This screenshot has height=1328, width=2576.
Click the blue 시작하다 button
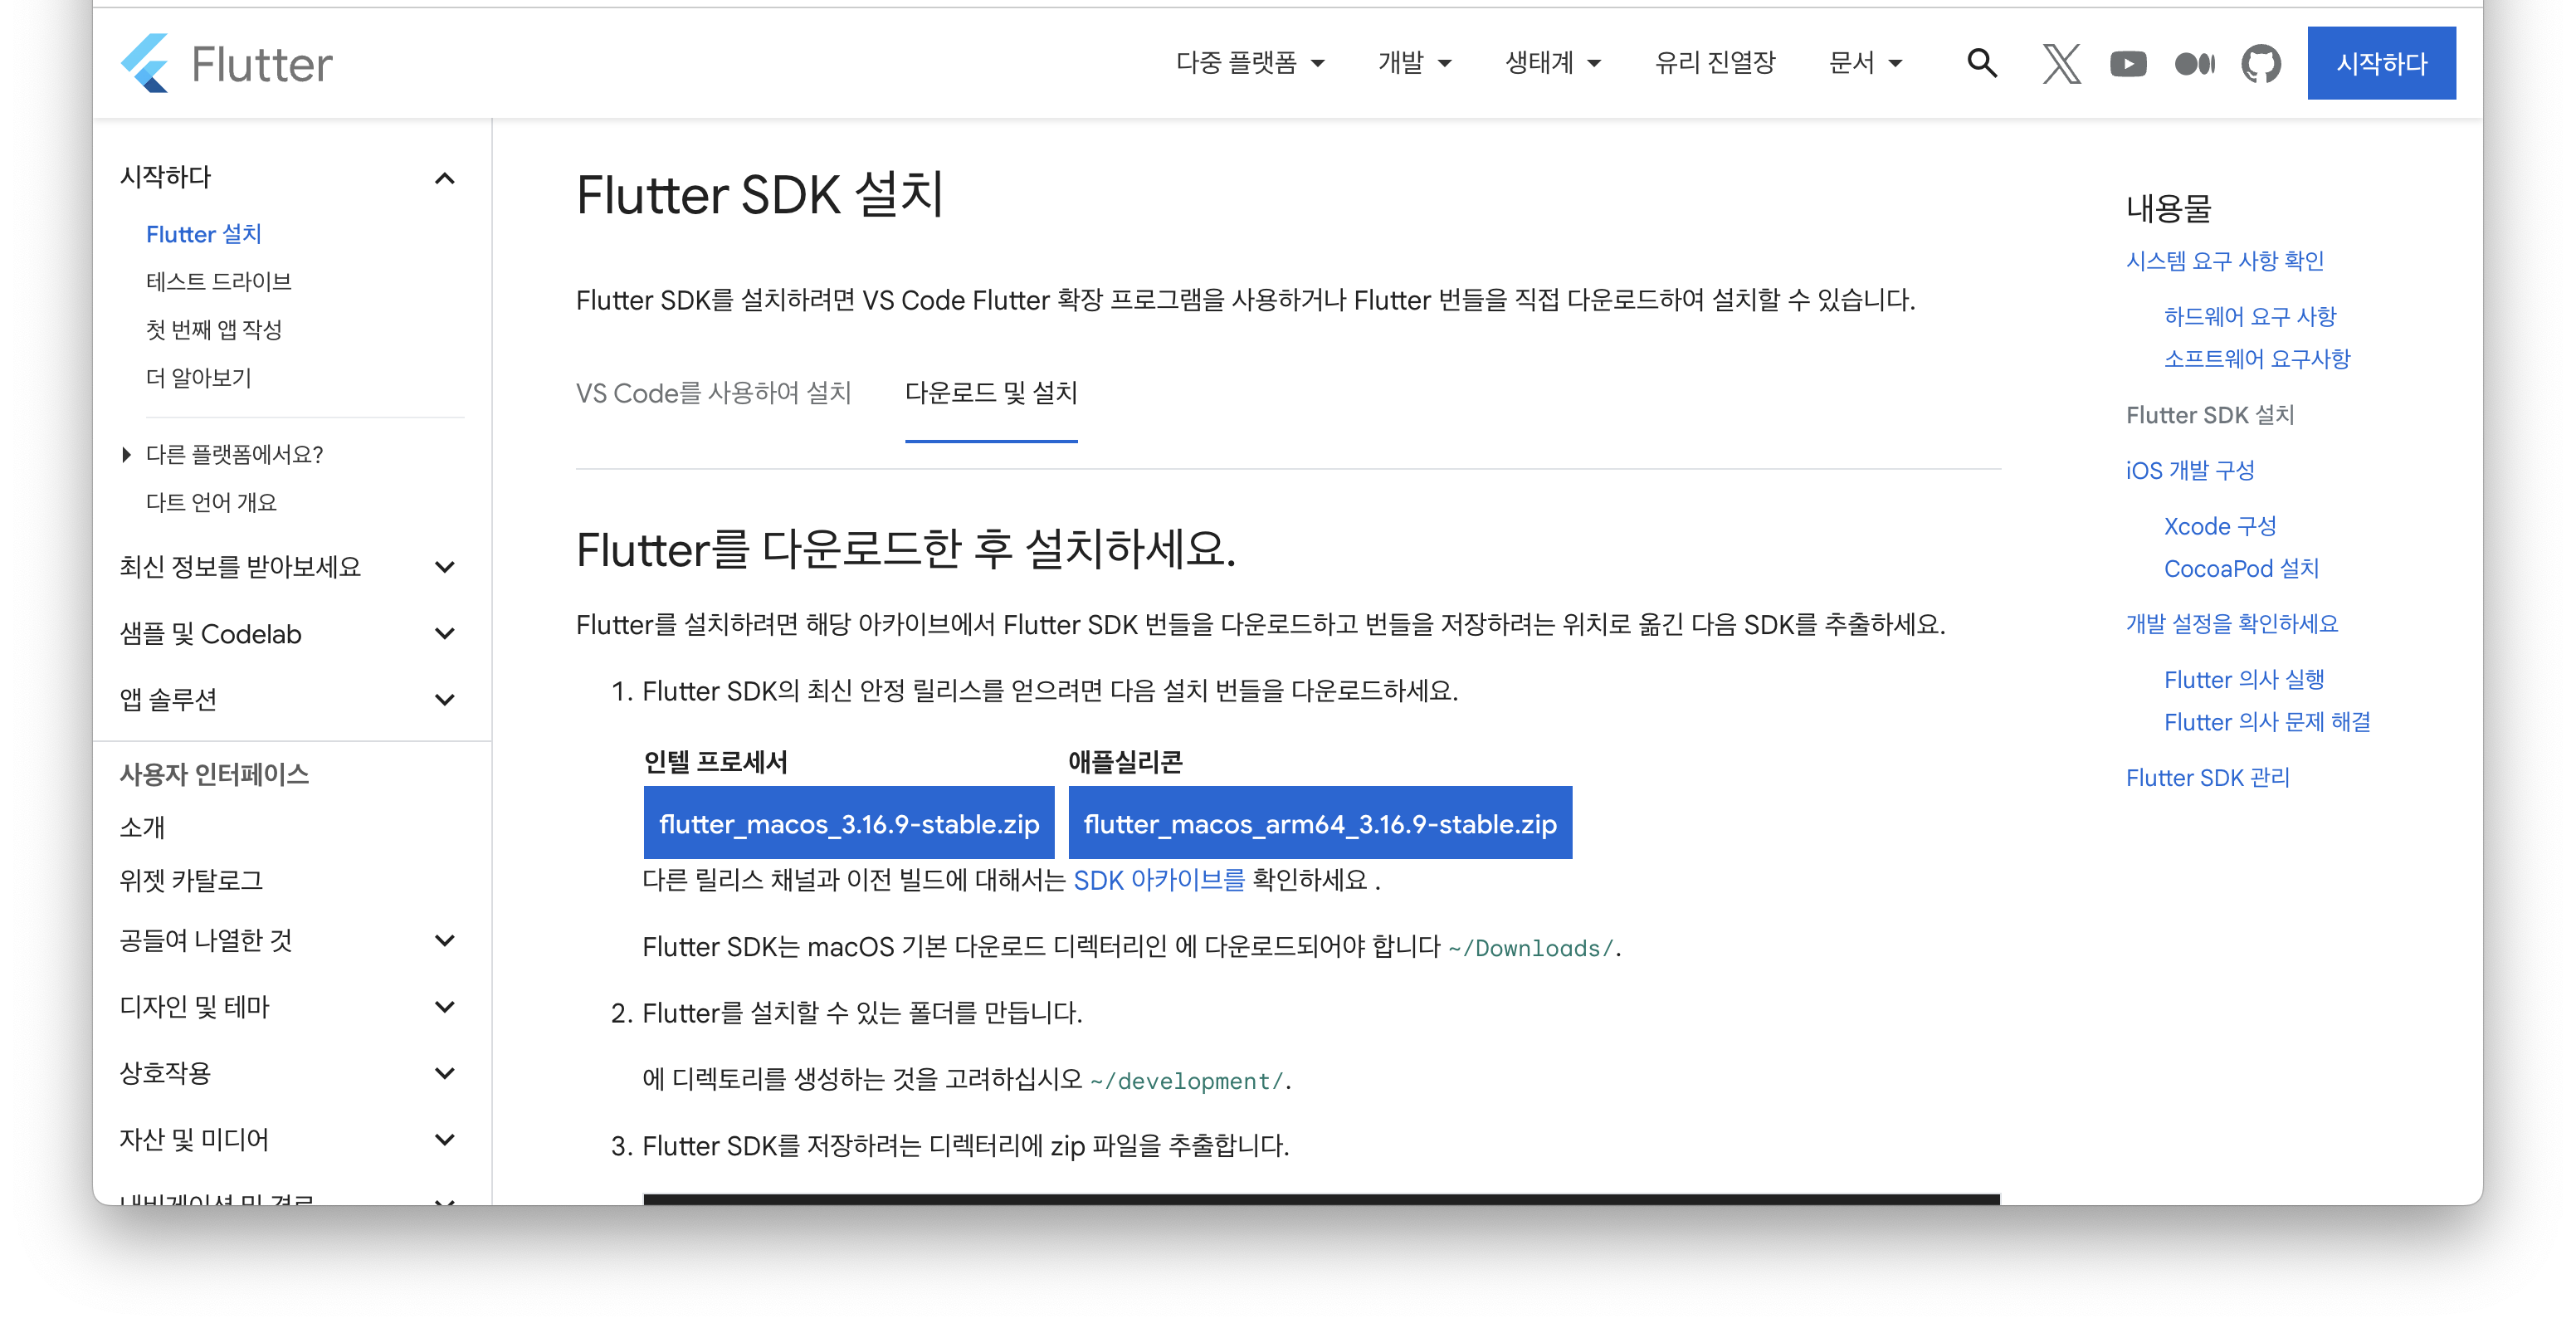(x=2380, y=64)
